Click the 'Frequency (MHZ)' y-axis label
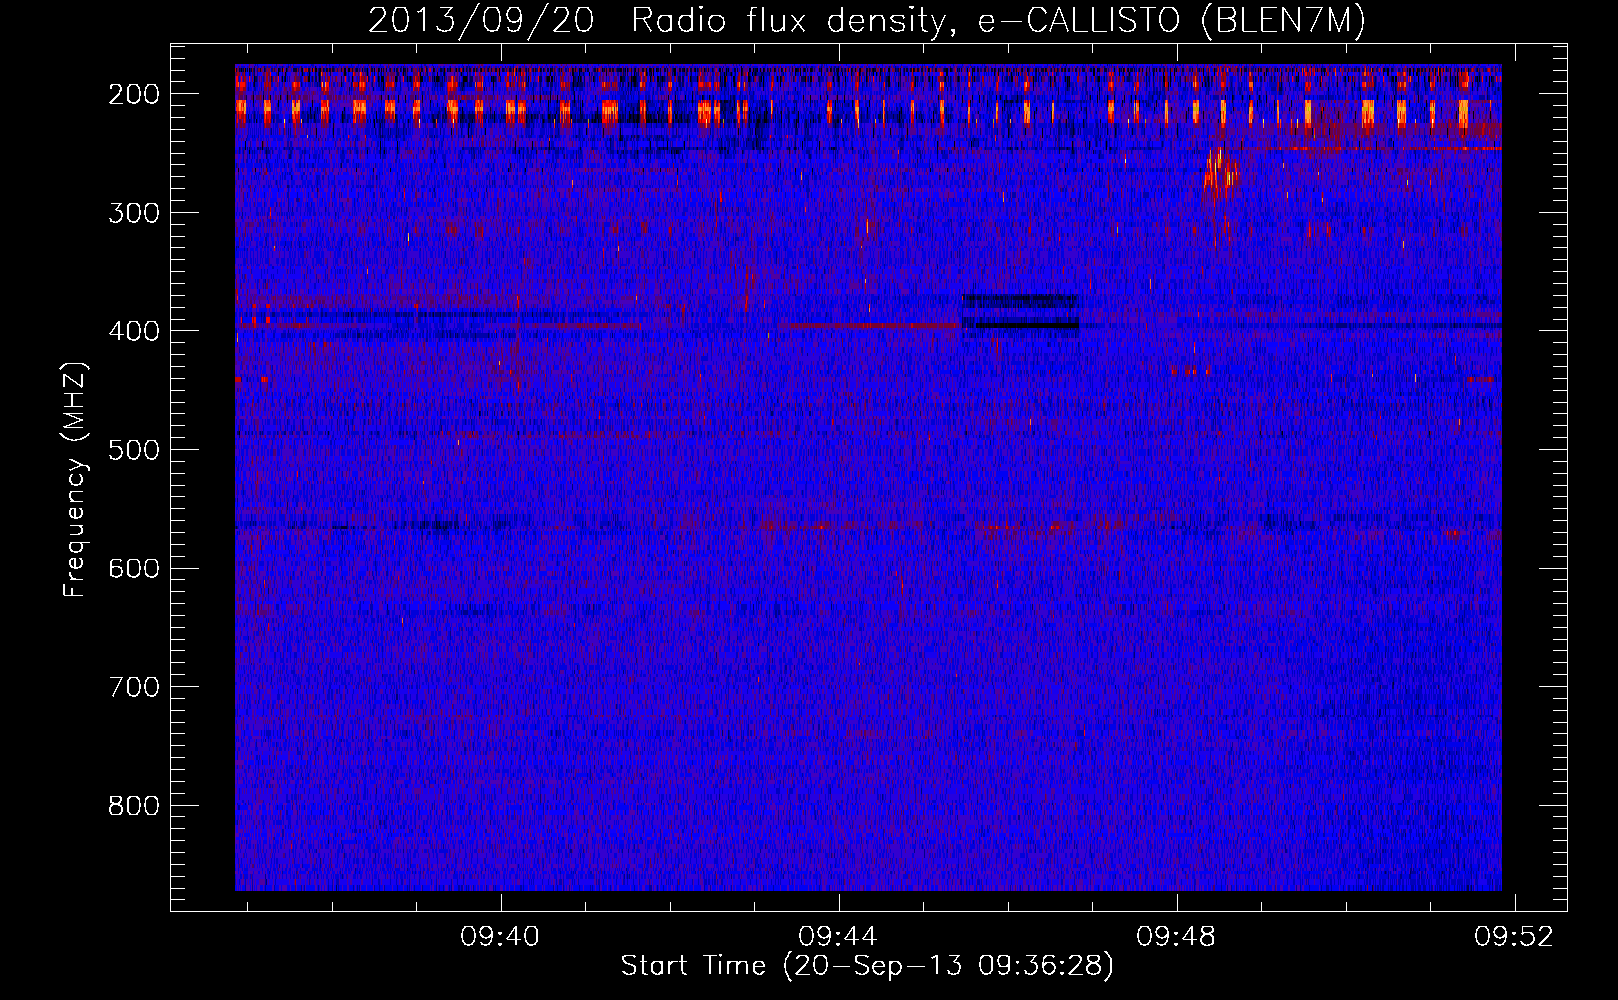 [74, 480]
